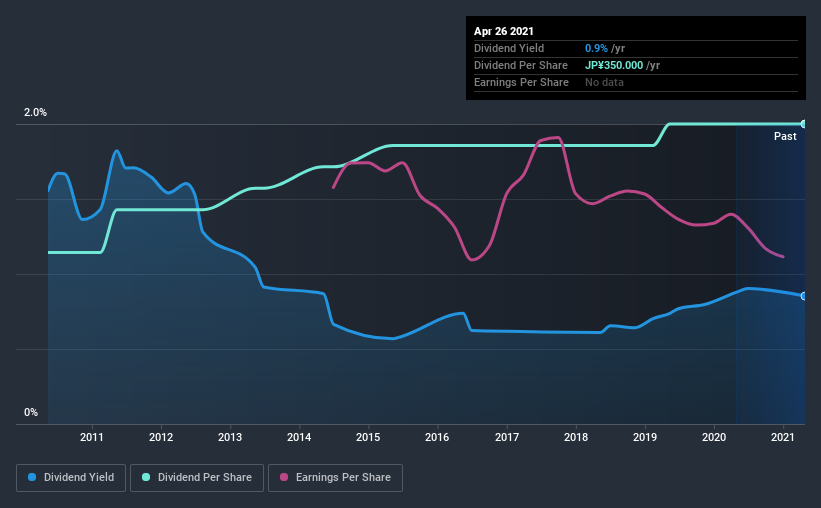This screenshot has height=508, width=821.
Task: Click the pink Earnings Per Share legend dot
Action: click(284, 477)
